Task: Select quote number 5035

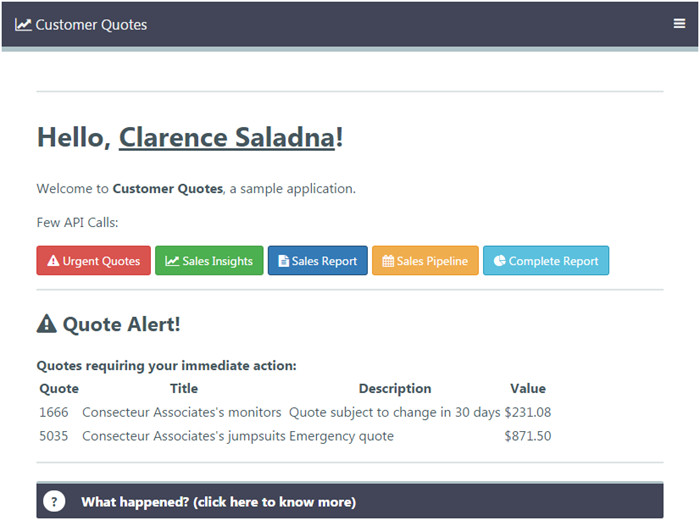Action: point(54,436)
